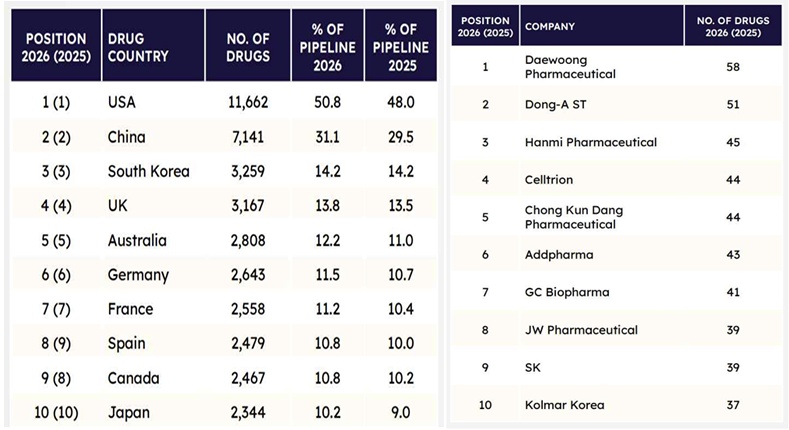Click the Kolmar Korea company name
789x430 pixels.
[x=564, y=405]
